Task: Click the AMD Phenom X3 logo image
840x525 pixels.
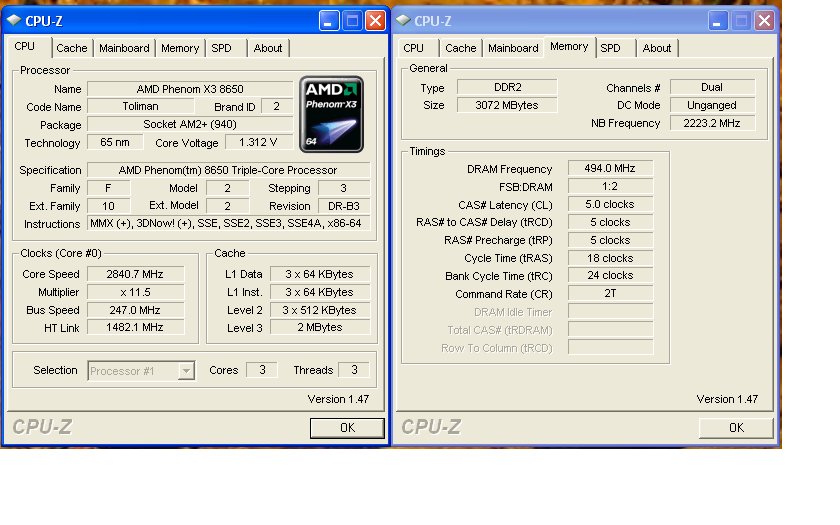Action: click(331, 114)
